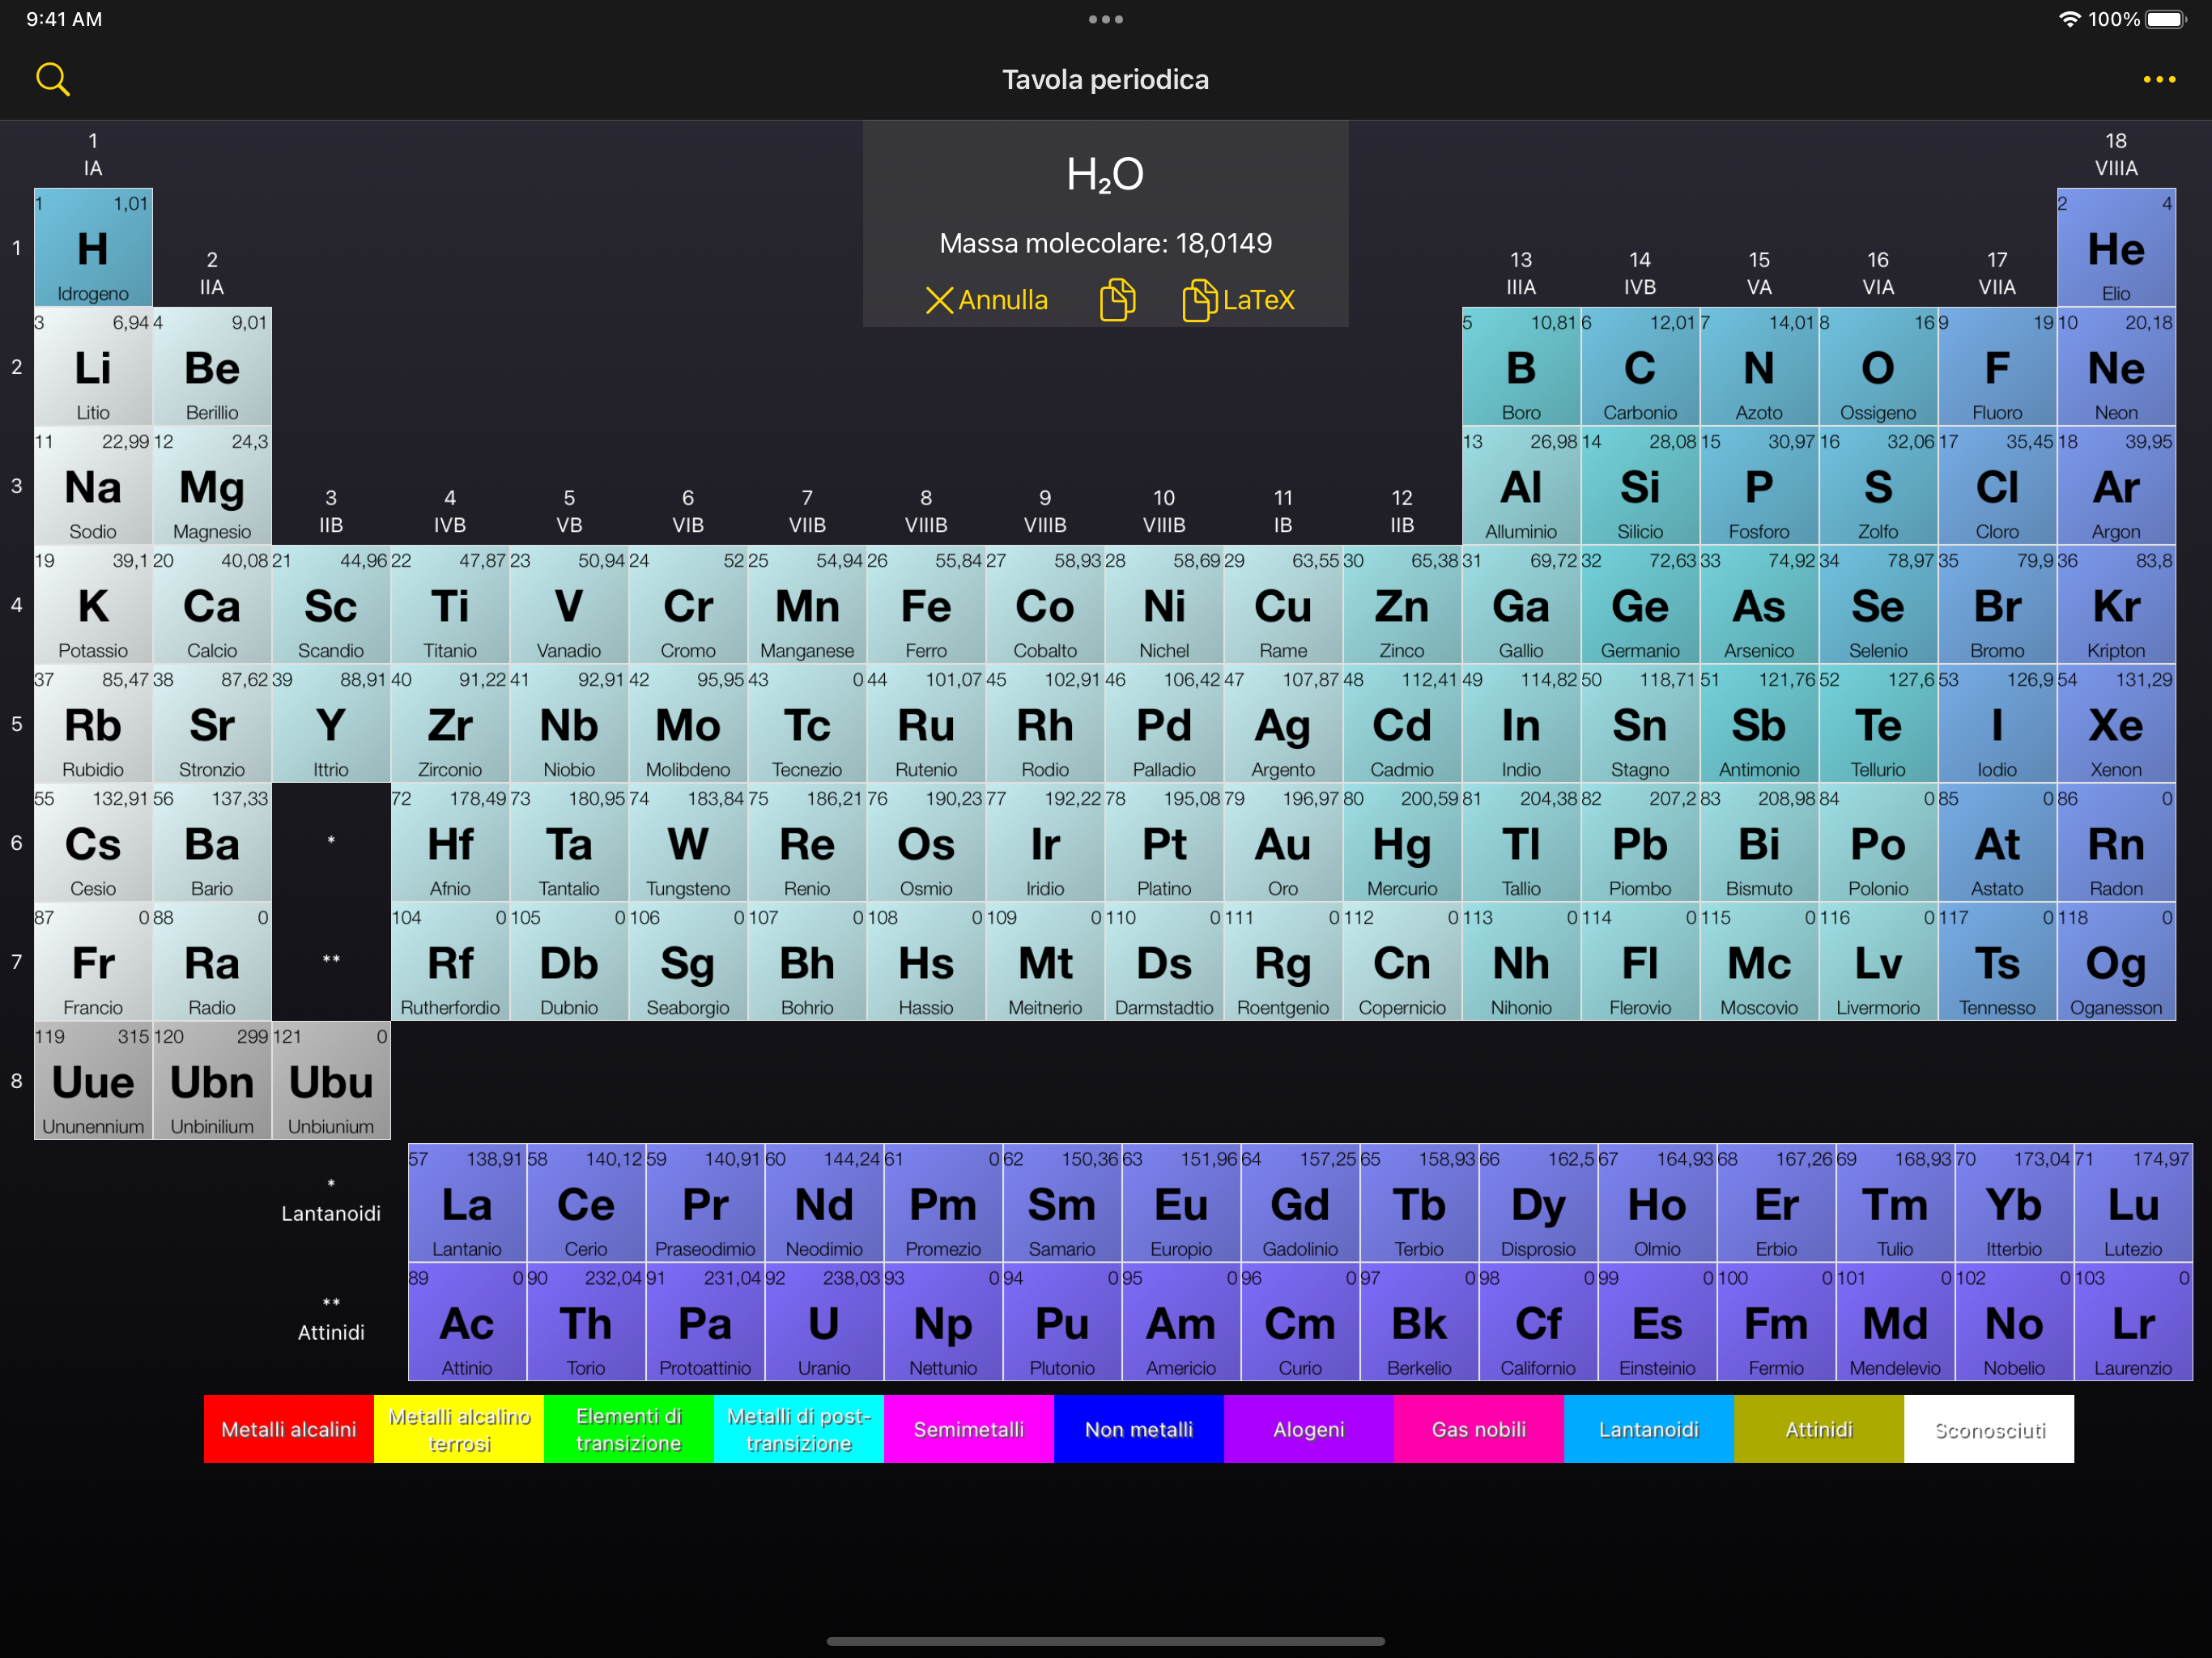Choose the Oro (Au) element
Image resolution: width=2212 pixels, height=1658 pixels.
[1283, 842]
